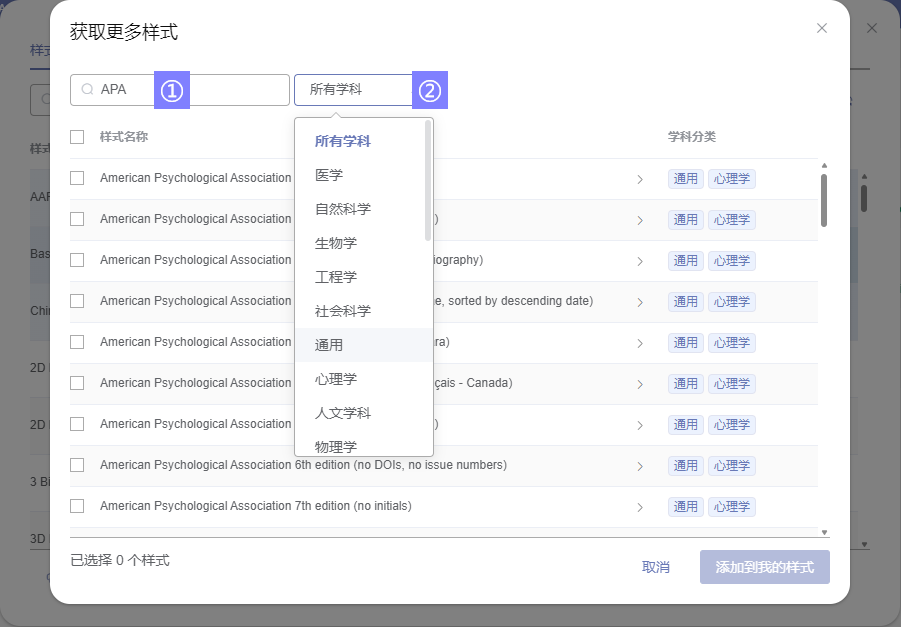Screen dimensions: 901x627
Task: Pick 心理学 from the dropdown options
Action: pyautogui.click(x=336, y=379)
